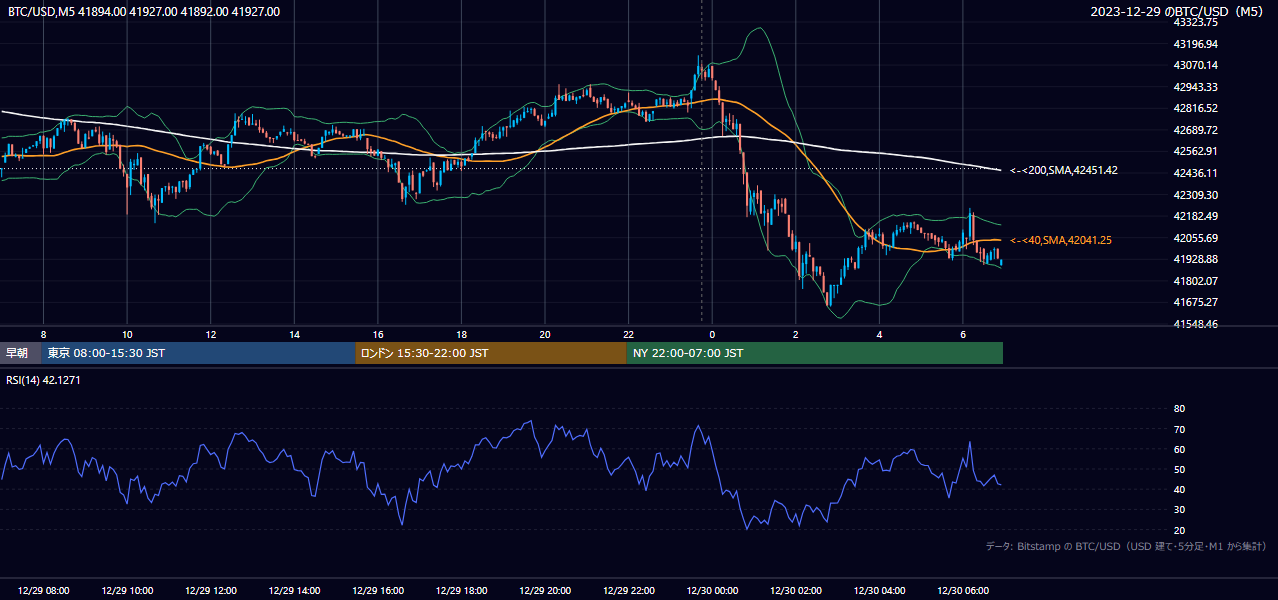Click the 12/30 02:00 timestamp
The width and height of the screenshot is (1278, 600).
point(795,591)
